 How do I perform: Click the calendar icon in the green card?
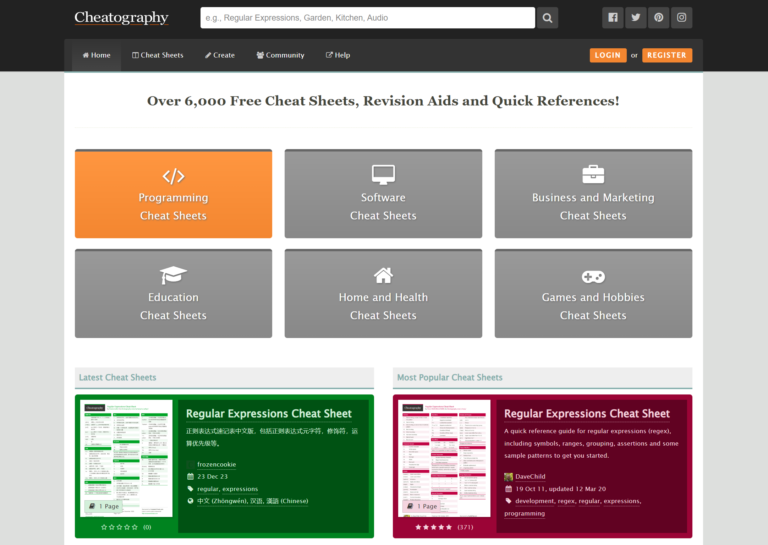[191, 476]
